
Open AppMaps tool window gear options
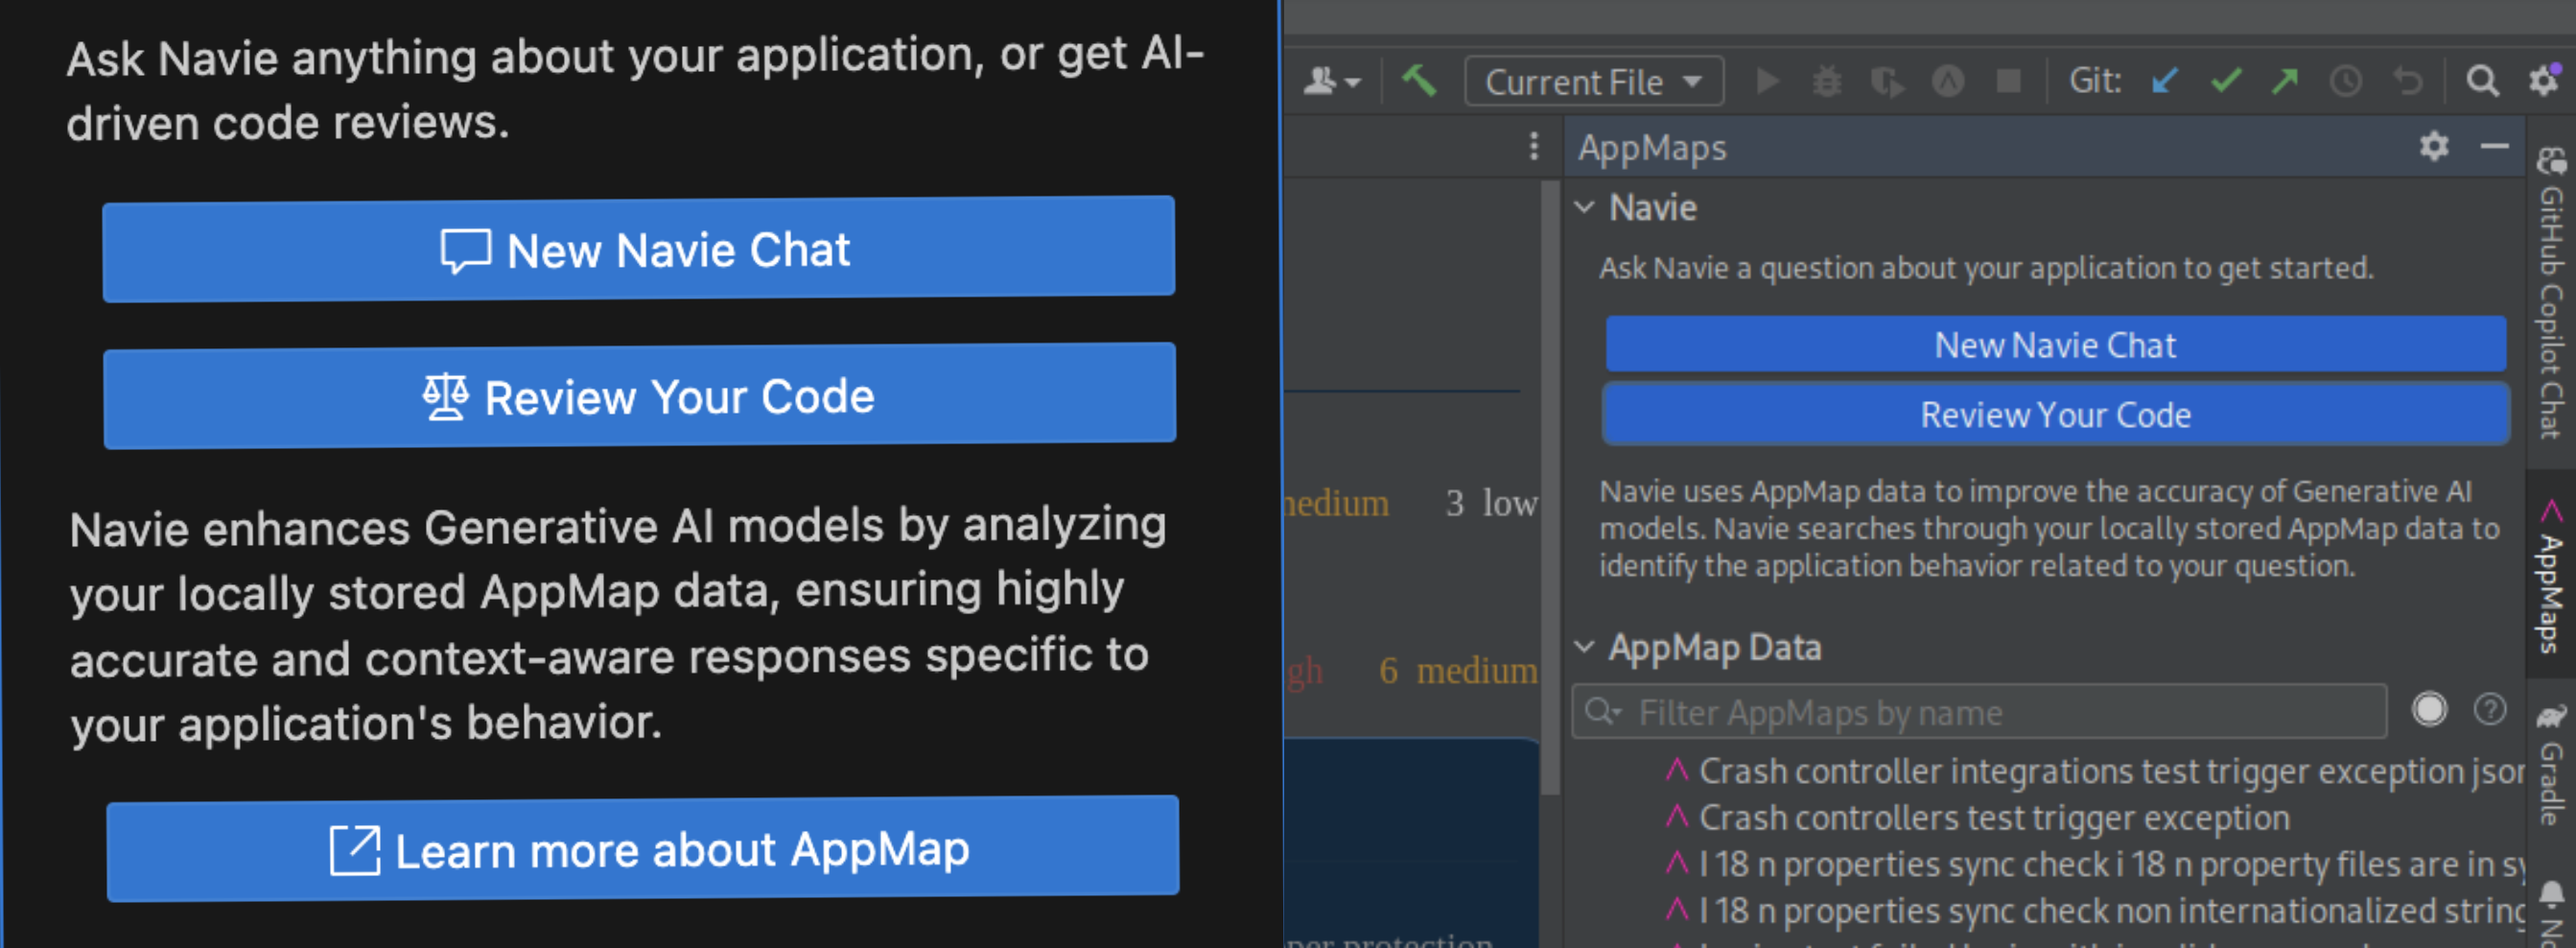pyautogui.click(x=2434, y=147)
